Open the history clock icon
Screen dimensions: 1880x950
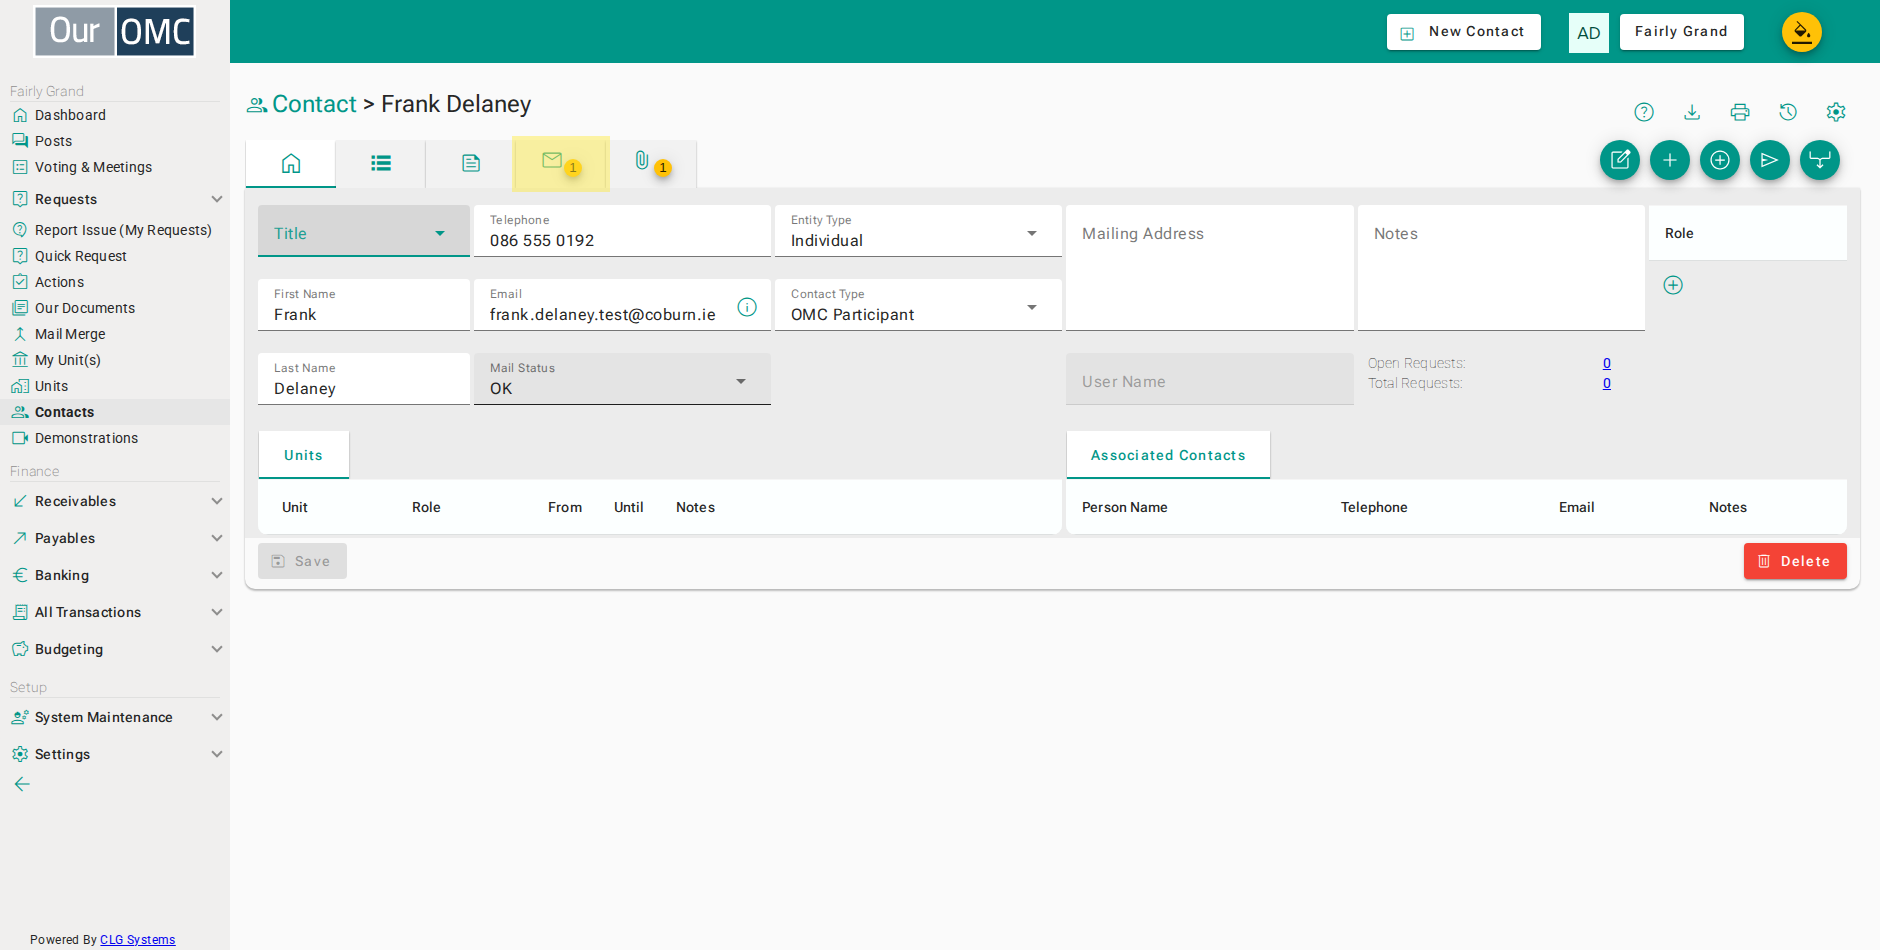[x=1788, y=112]
